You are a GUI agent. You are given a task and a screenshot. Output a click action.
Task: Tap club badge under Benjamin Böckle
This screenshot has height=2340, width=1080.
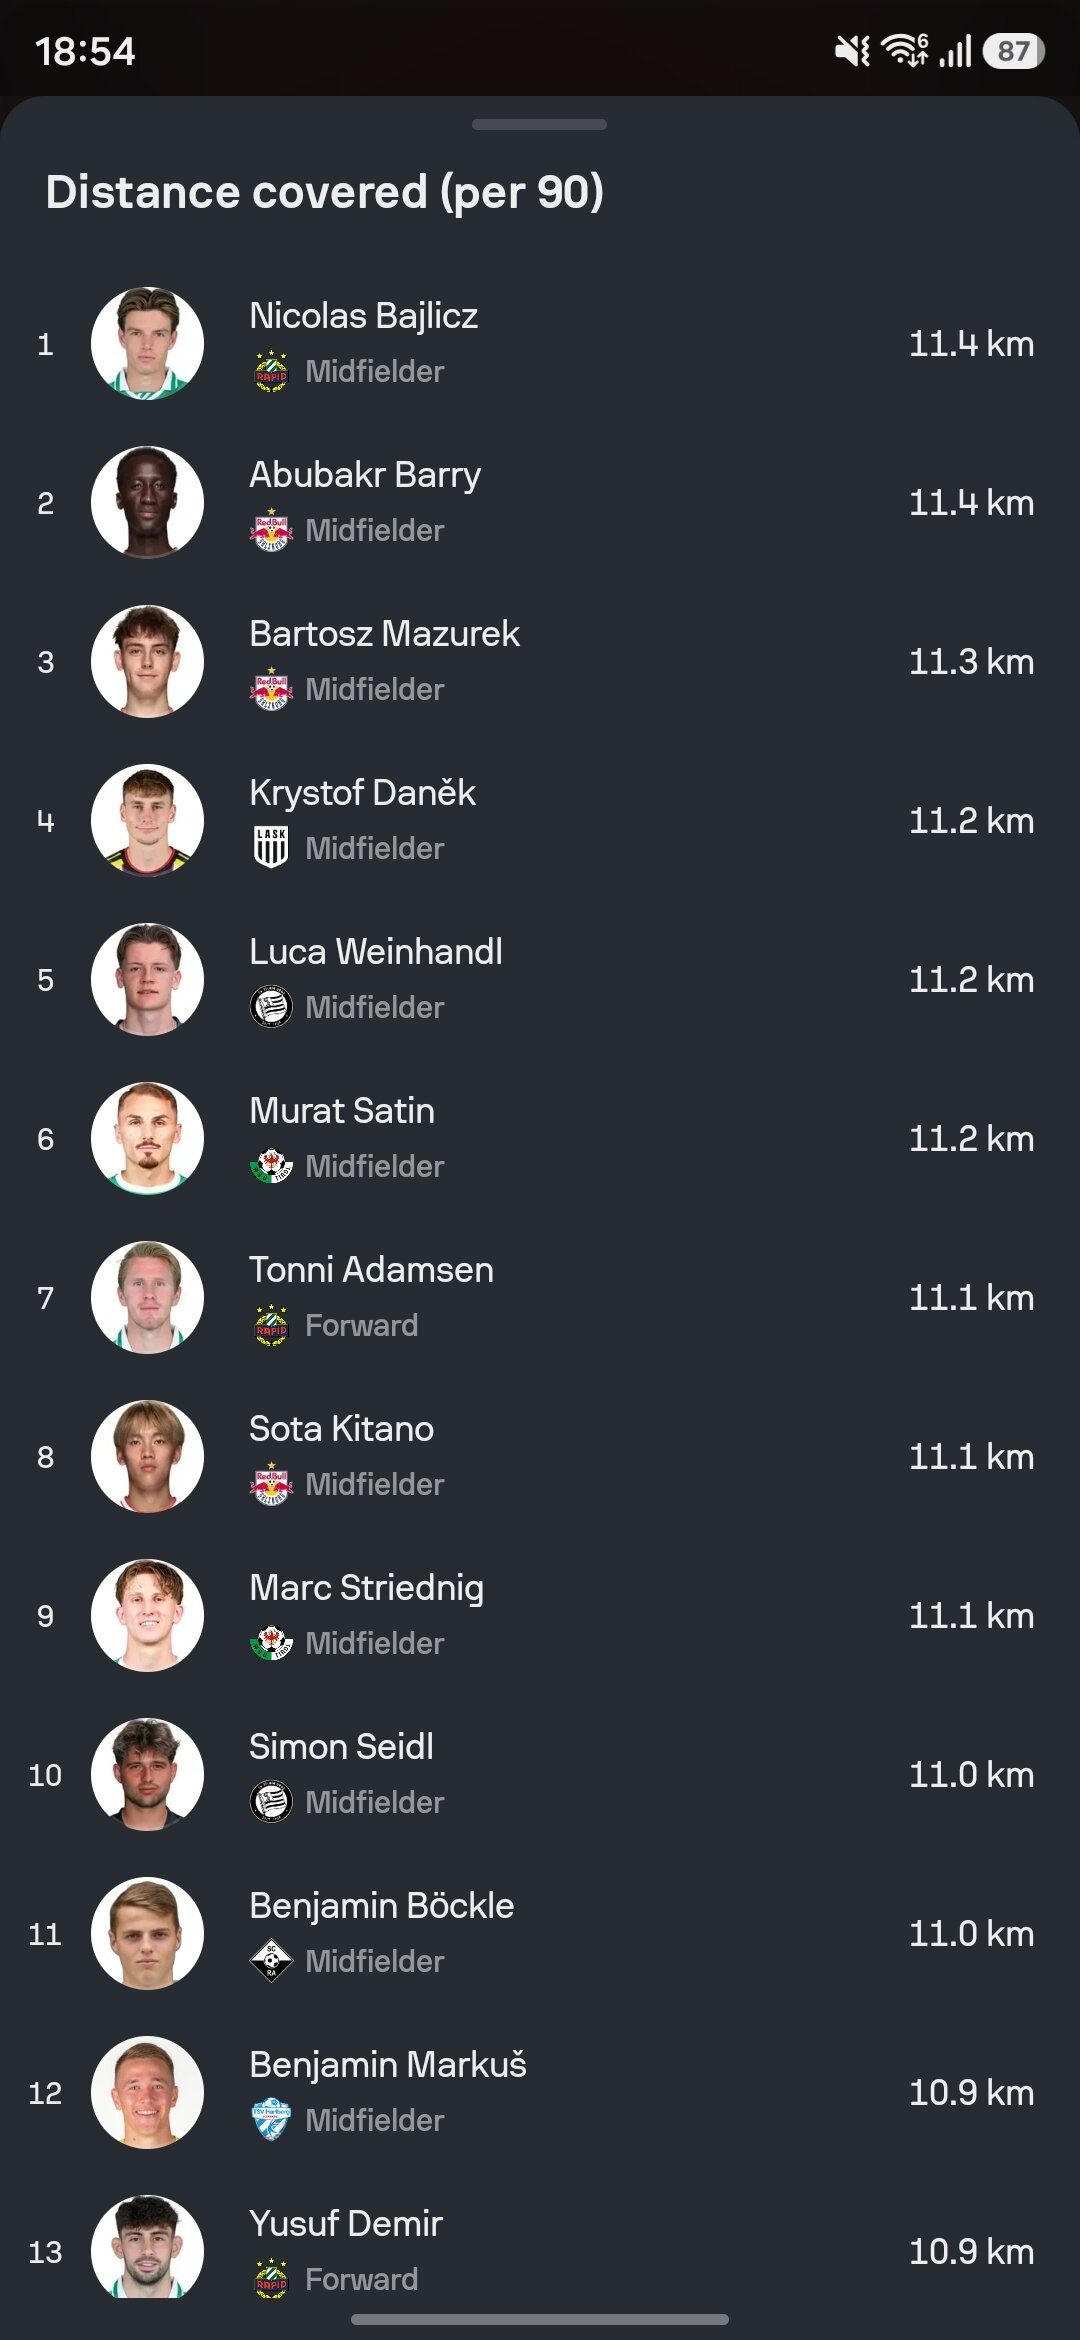[271, 1961]
